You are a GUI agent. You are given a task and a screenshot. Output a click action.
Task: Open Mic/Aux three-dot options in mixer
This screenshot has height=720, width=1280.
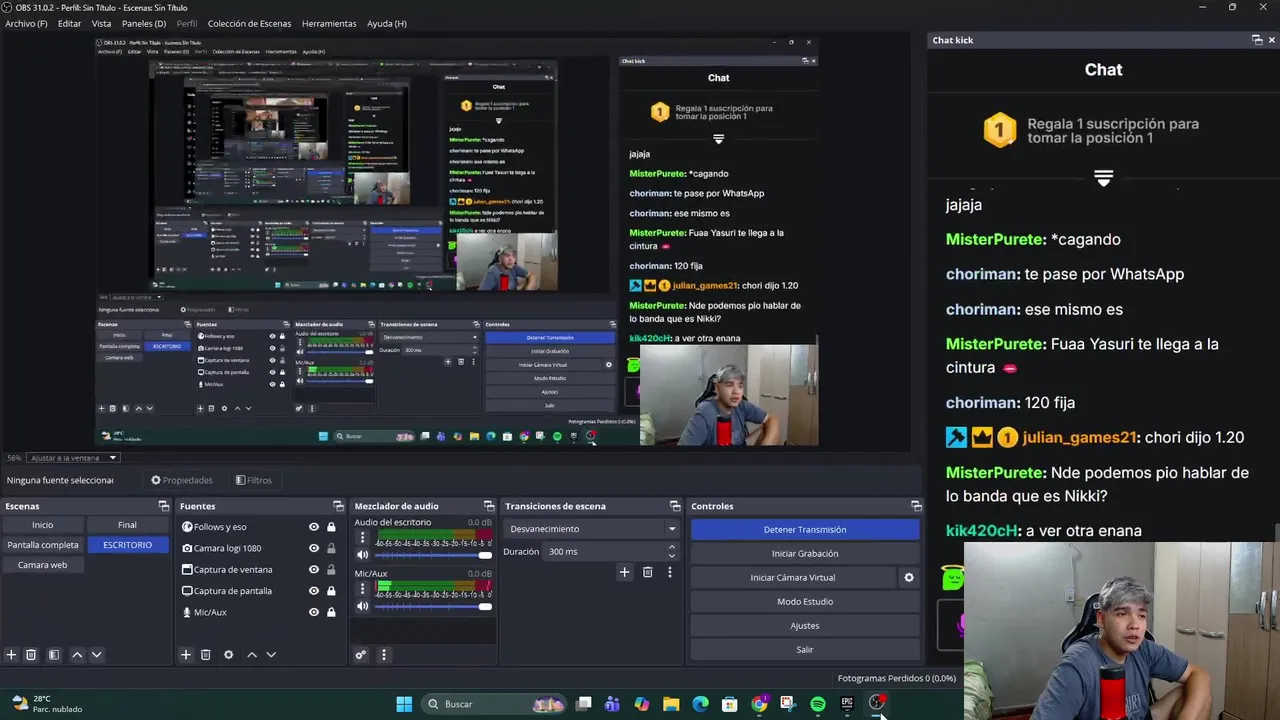362,589
